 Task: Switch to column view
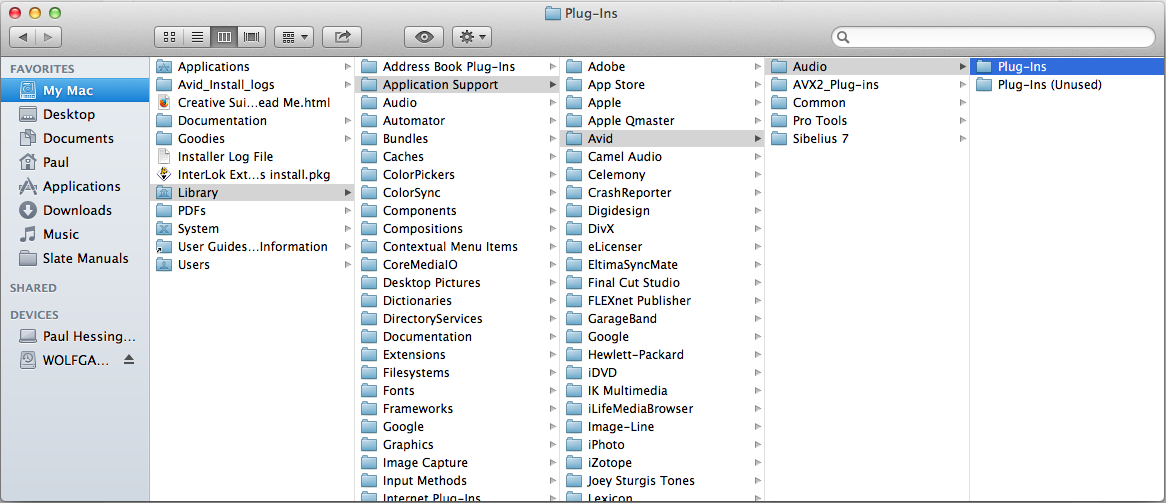point(225,36)
